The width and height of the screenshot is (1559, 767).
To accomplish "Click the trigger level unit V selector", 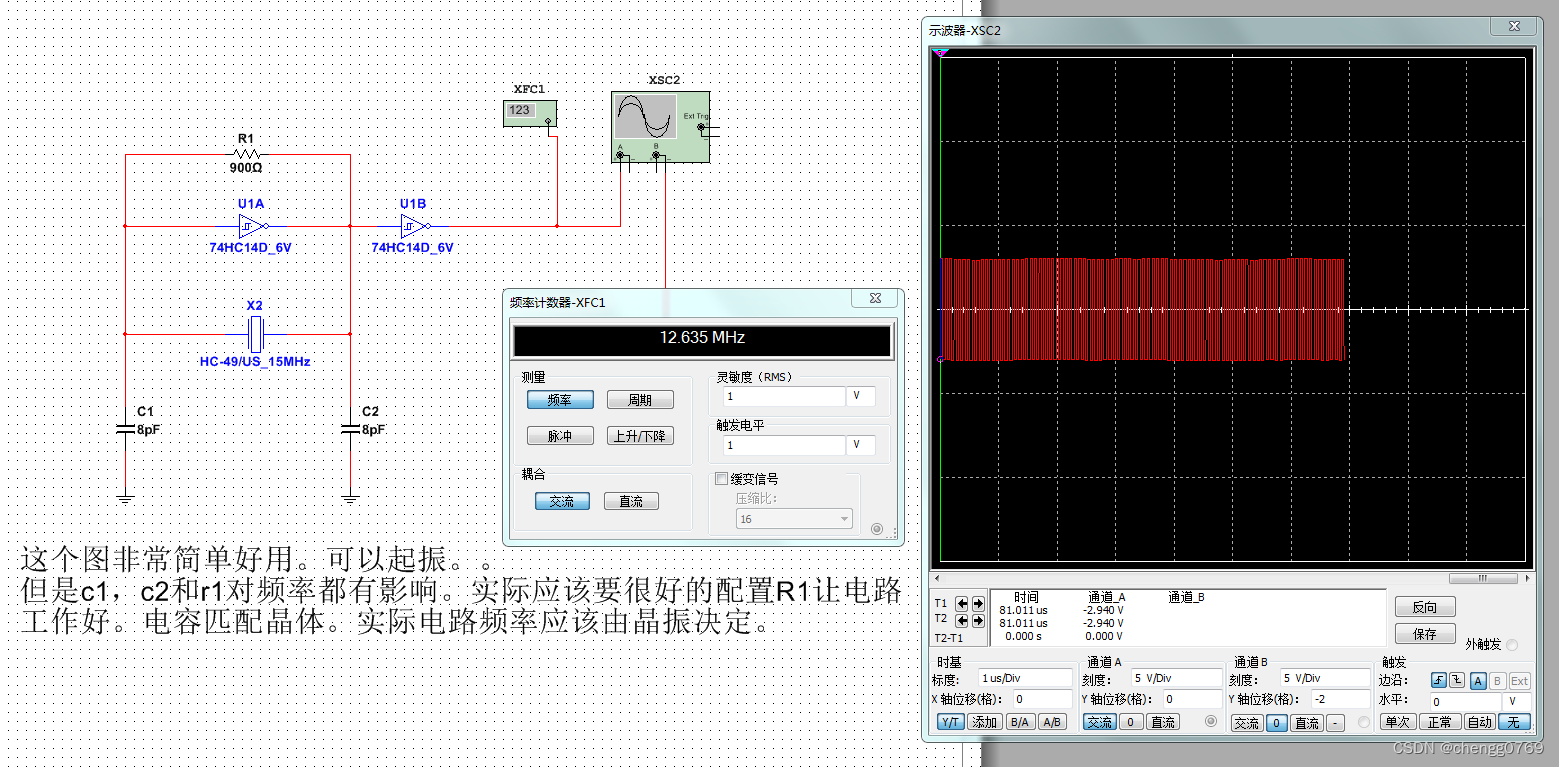I will [860, 444].
